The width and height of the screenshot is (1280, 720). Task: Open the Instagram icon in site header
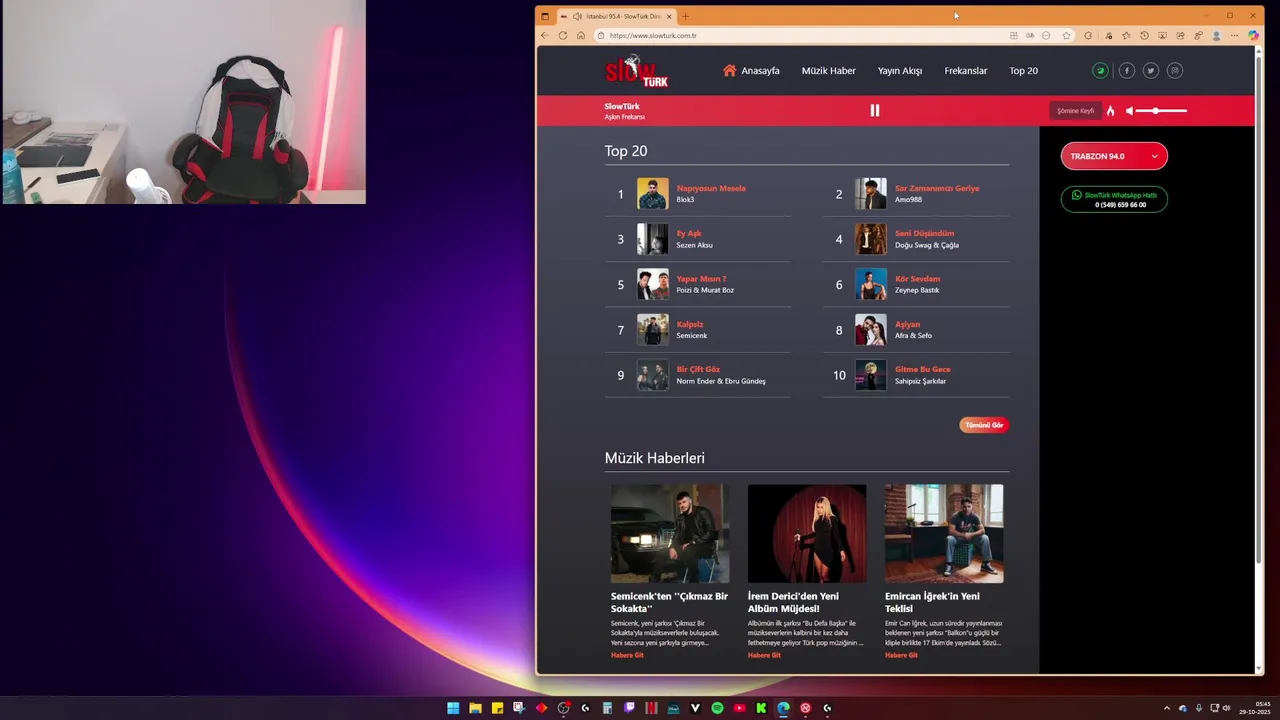tap(1175, 71)
